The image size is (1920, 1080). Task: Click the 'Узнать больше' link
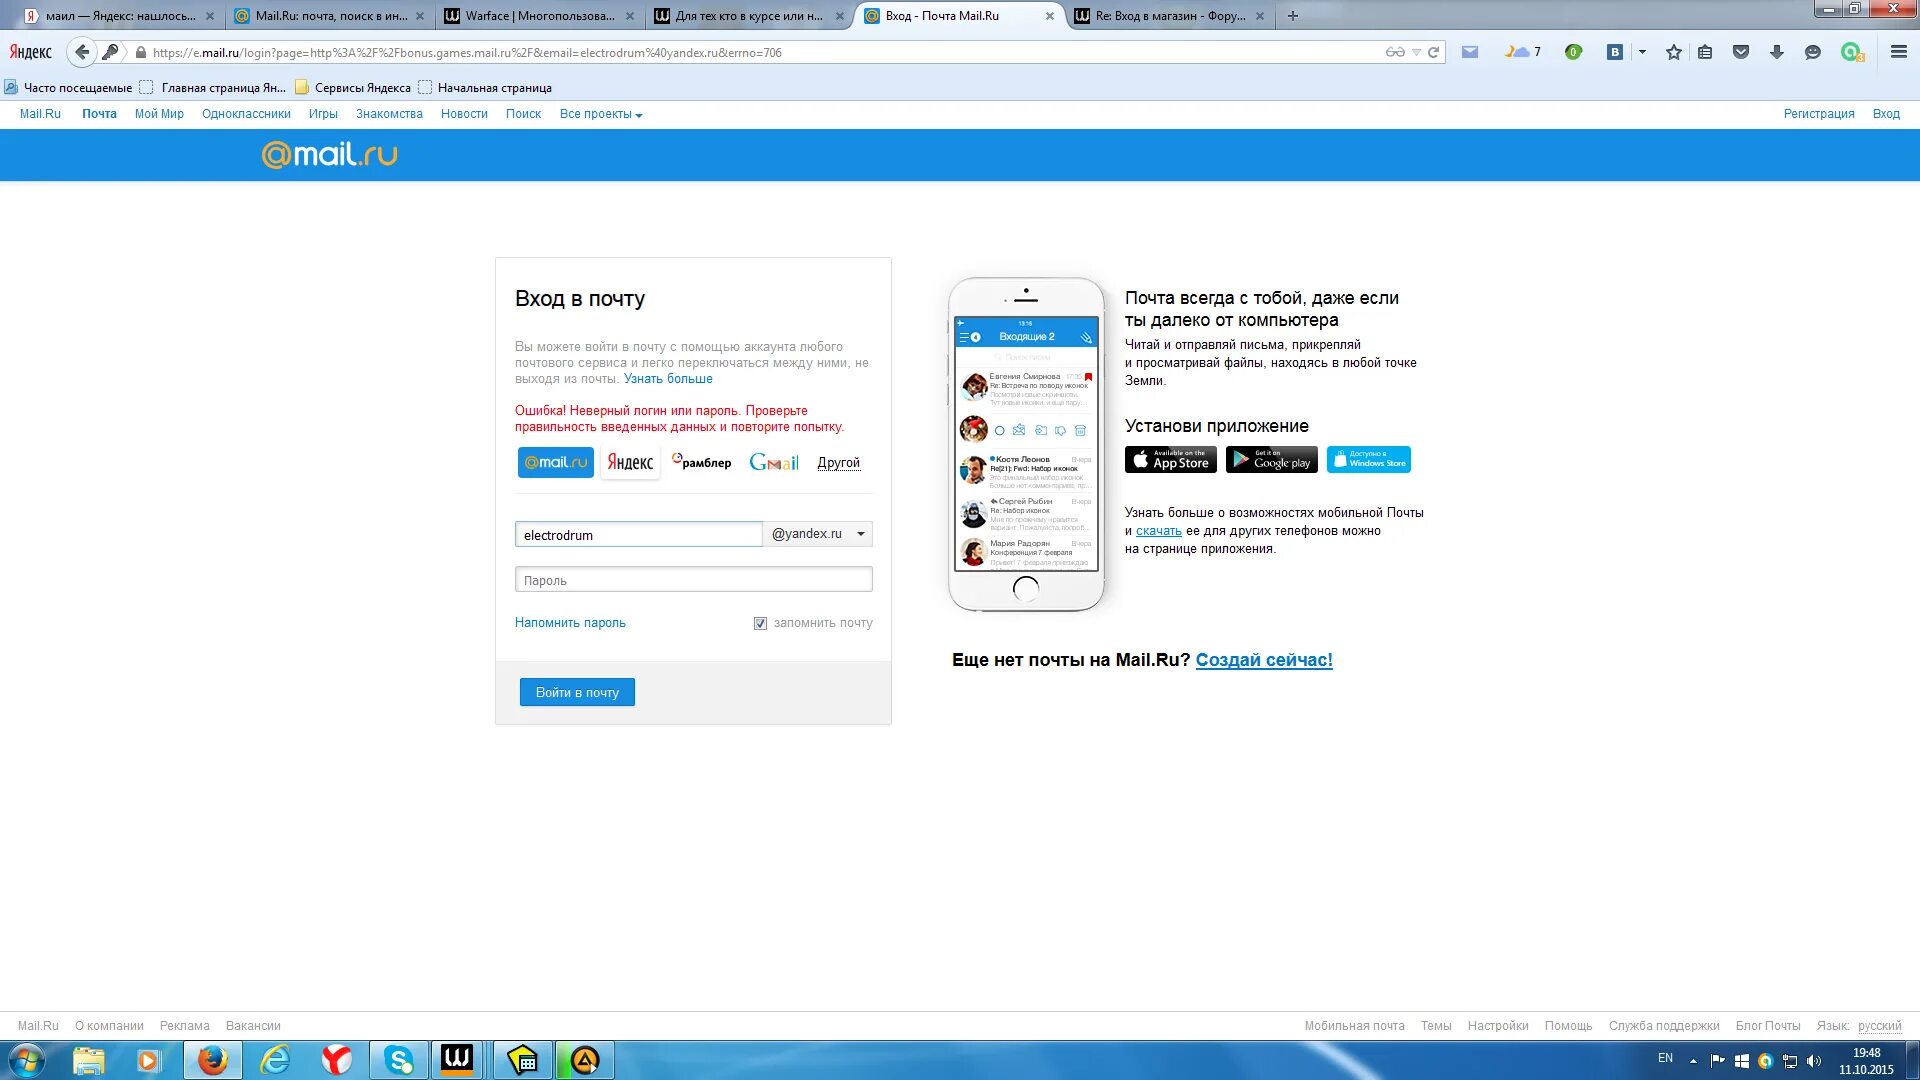pyautogui.click(x=668, y=379)
